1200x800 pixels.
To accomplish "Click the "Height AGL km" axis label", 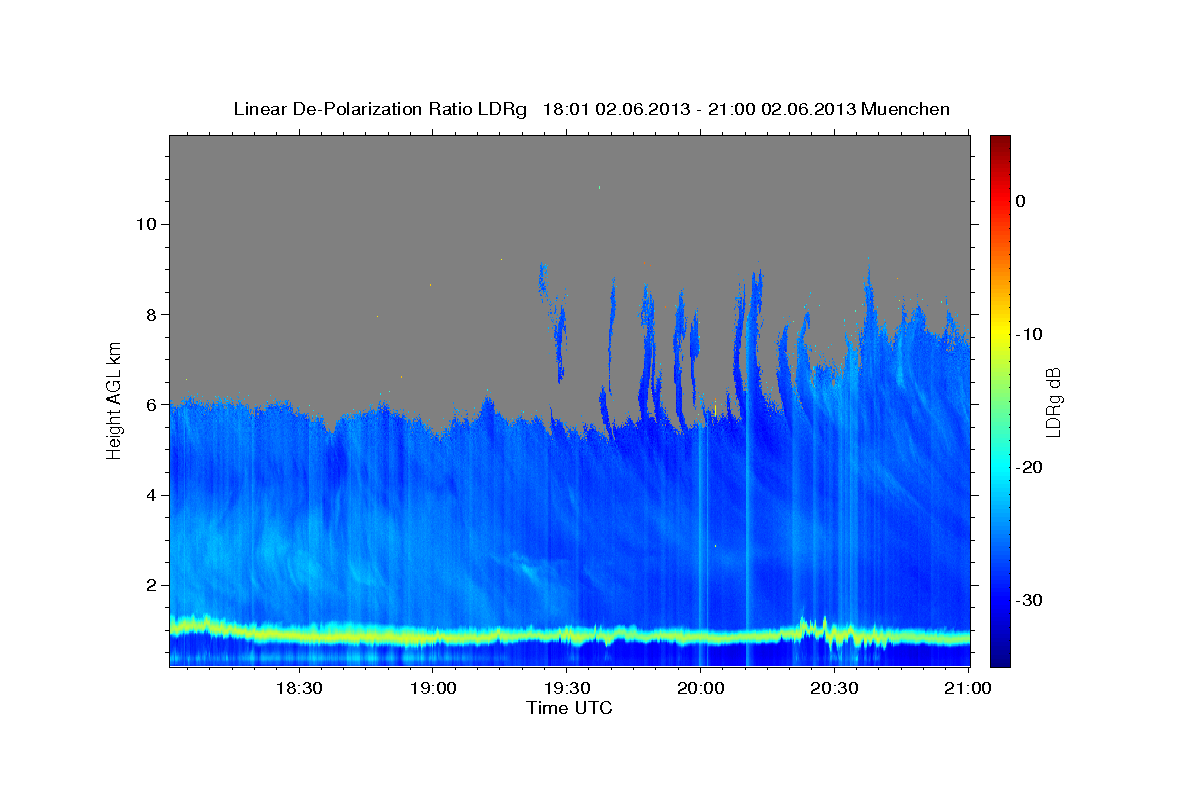I will (115, 399).
